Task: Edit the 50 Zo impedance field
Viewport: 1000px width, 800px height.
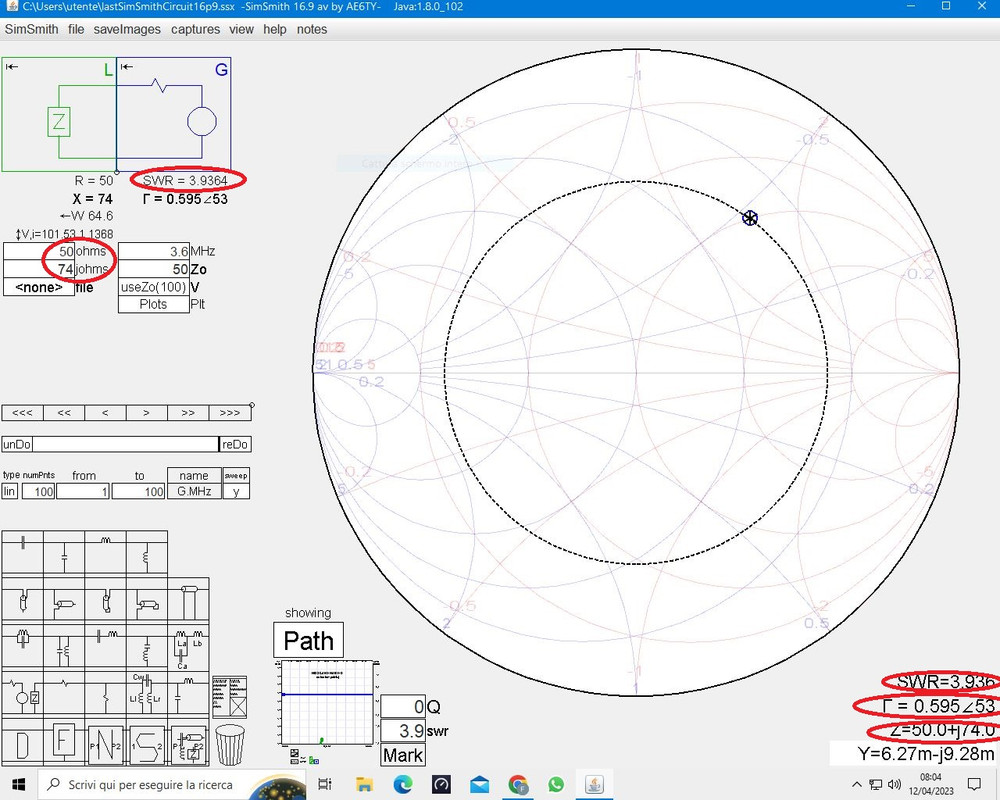Action: tap(154, 269)
